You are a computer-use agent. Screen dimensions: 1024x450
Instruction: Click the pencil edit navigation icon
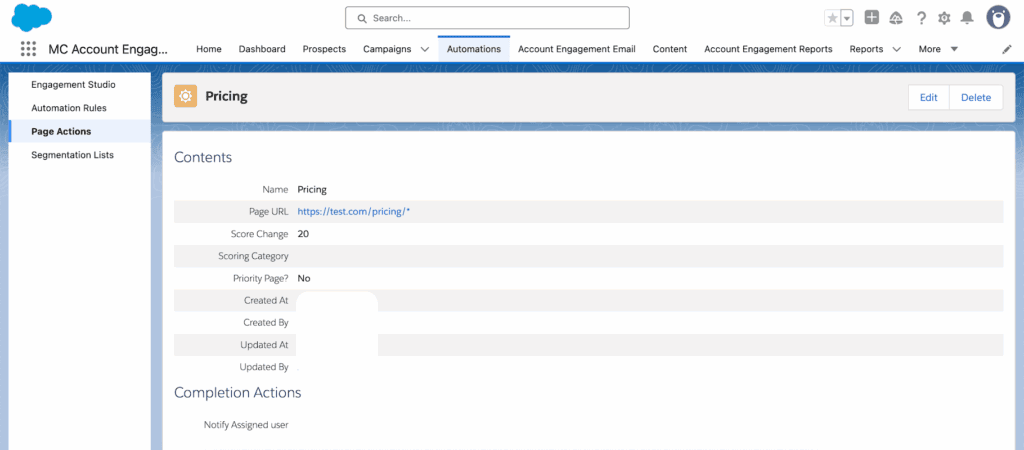(1006, 49)
